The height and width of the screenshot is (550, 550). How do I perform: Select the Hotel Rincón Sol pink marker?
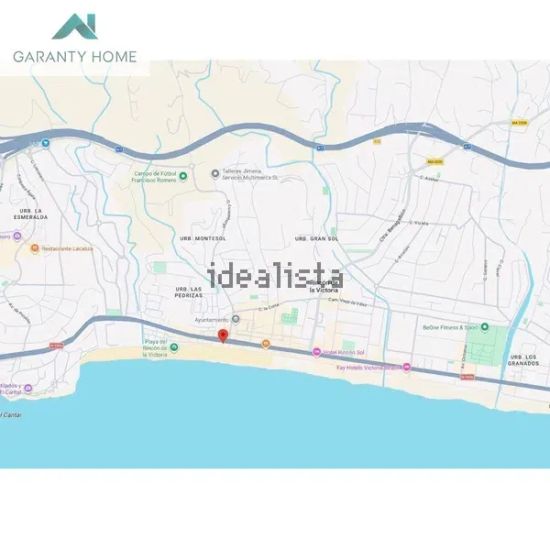(316, 352)
